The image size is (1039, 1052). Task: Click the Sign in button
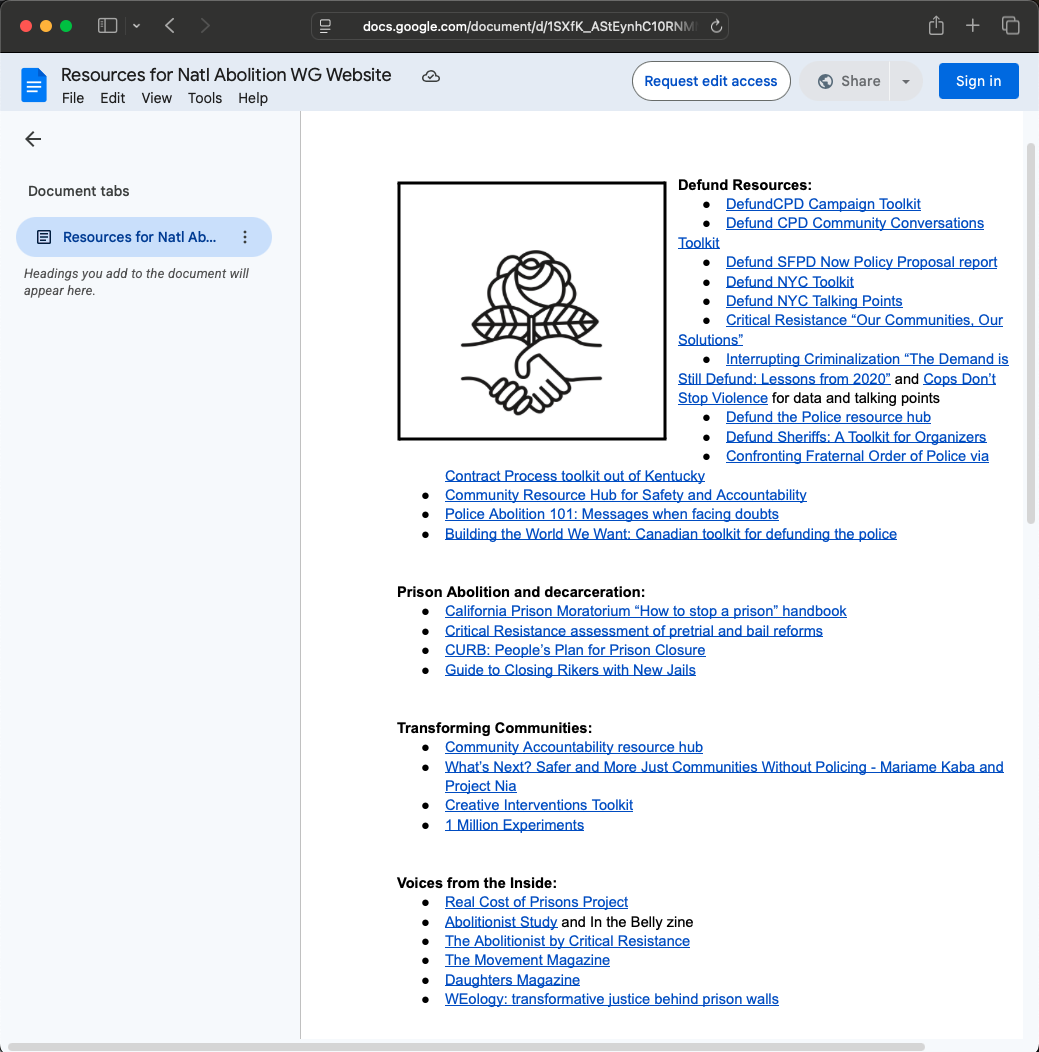pos(977,81)
